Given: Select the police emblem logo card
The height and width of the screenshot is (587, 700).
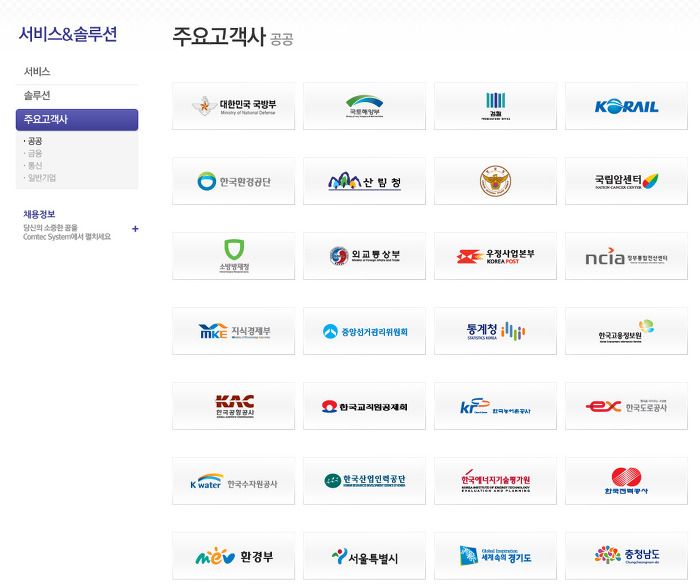Looking at the screenshot, I should tap(496, 181).
